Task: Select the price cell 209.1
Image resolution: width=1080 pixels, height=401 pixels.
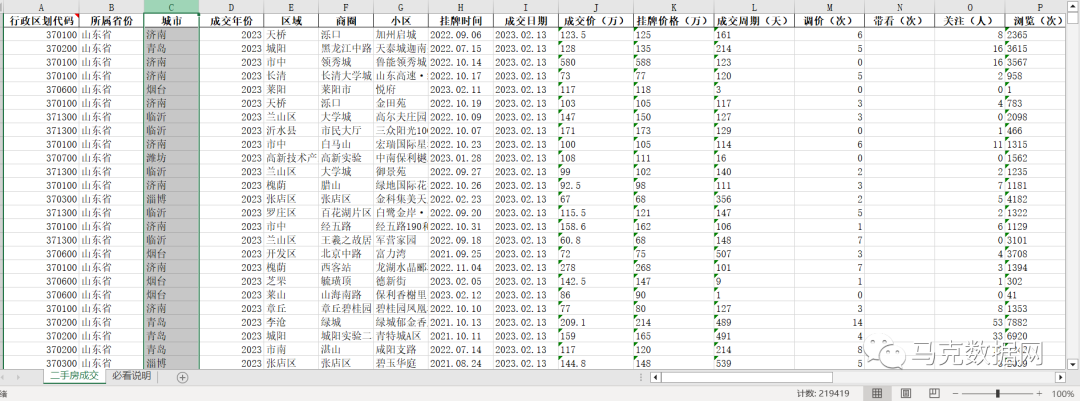Action: pyautogui.click(x=595, y=322)
